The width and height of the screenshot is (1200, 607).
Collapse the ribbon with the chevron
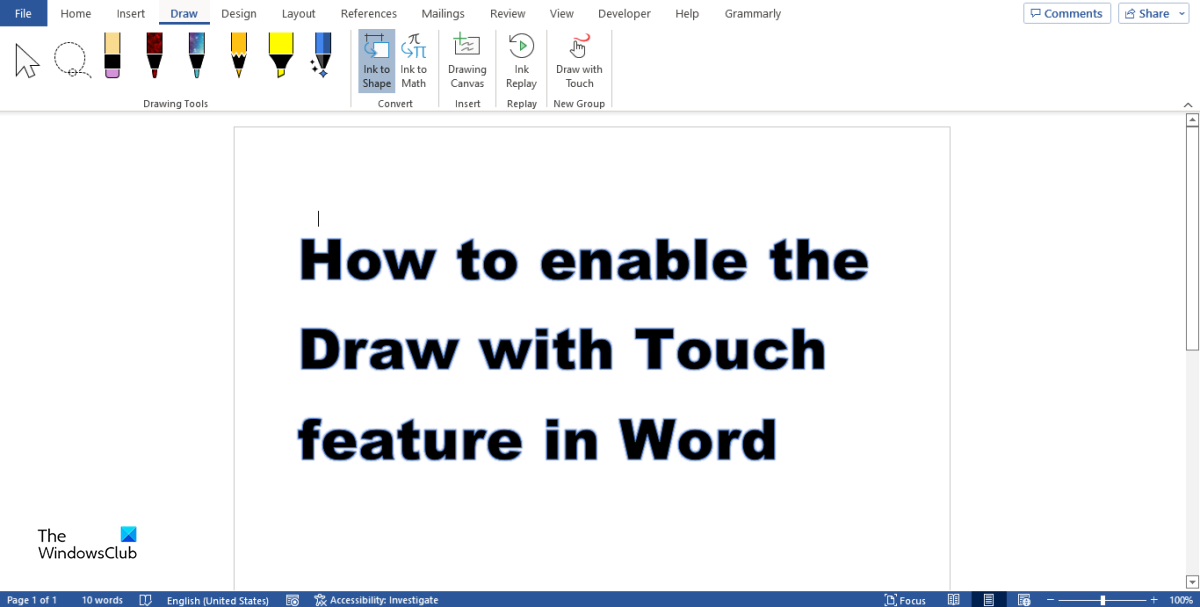pos(1188,104)
